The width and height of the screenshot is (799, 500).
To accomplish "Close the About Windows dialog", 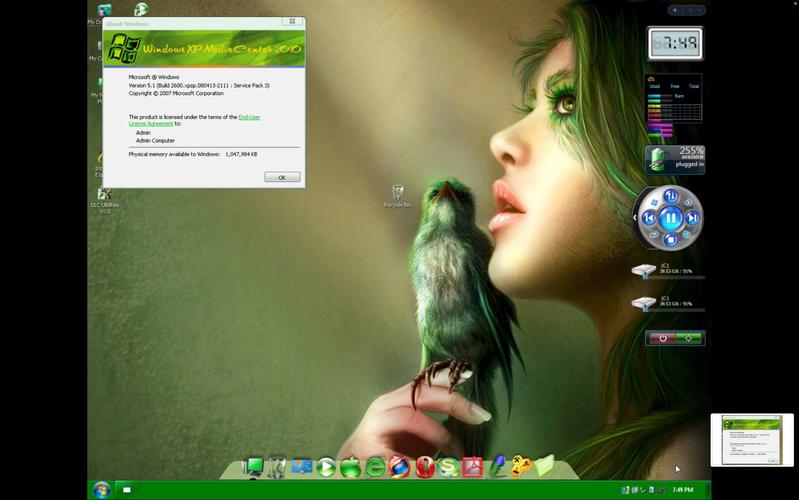I will click(292, 21).
